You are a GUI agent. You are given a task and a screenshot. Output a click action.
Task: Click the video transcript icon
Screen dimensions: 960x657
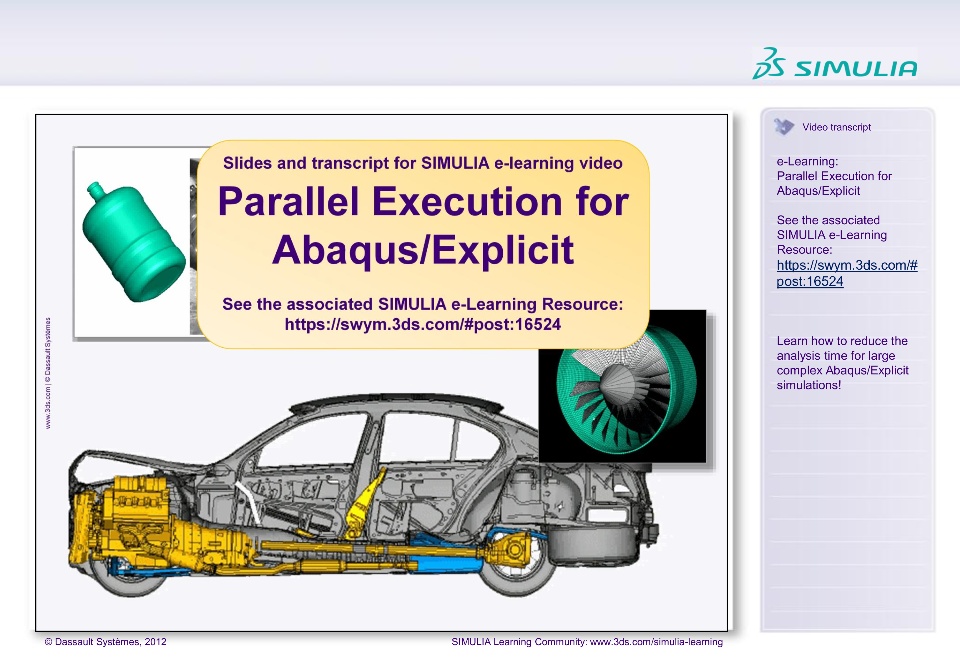(x=784, y=127)
